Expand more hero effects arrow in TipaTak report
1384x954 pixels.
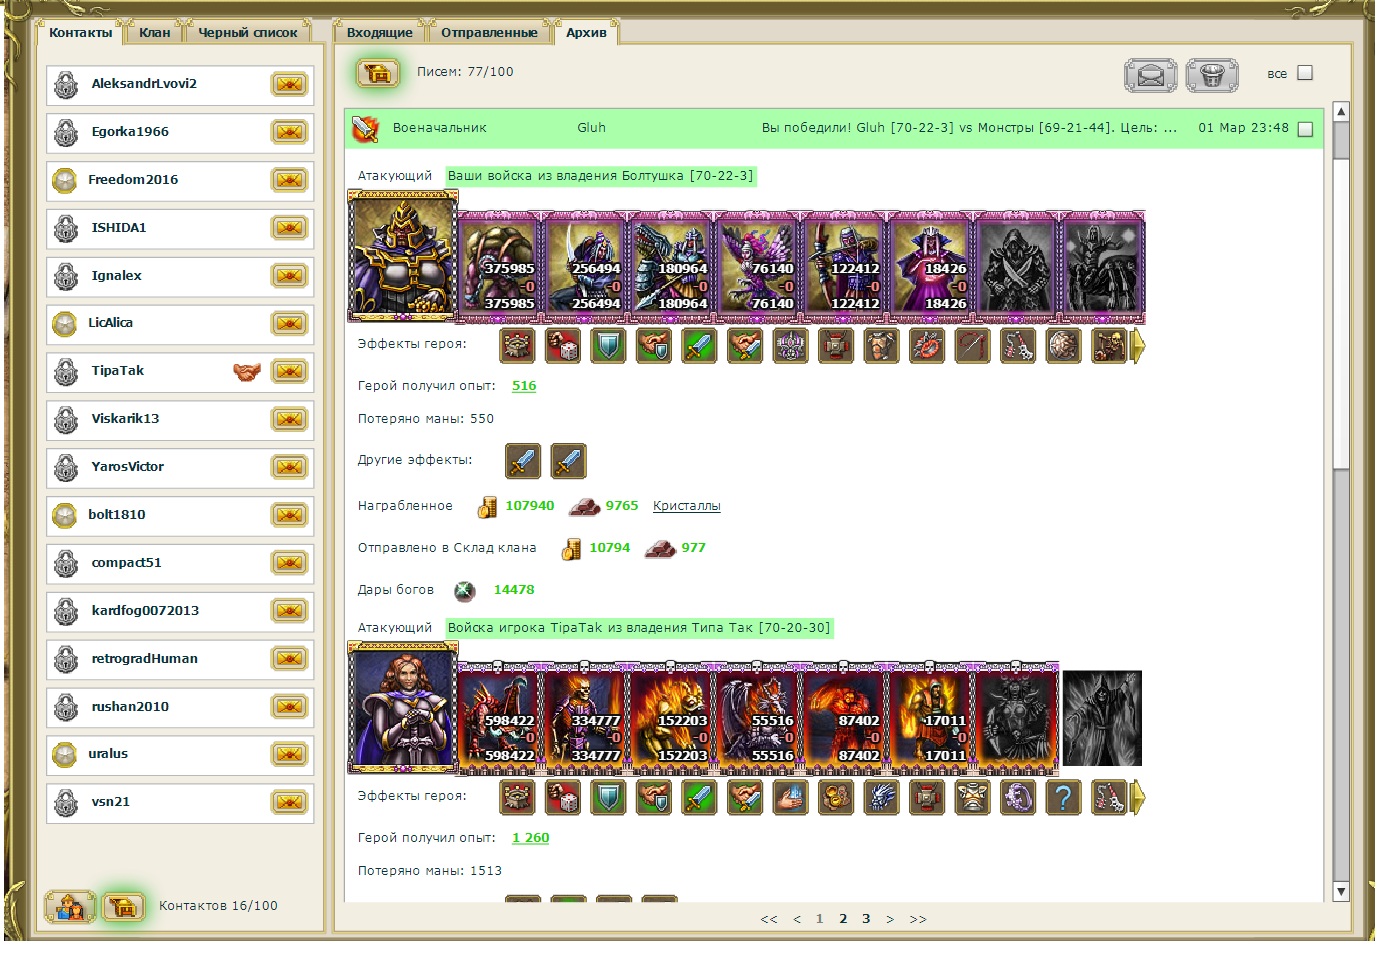pyautogui.click(x=1137, y=798)
